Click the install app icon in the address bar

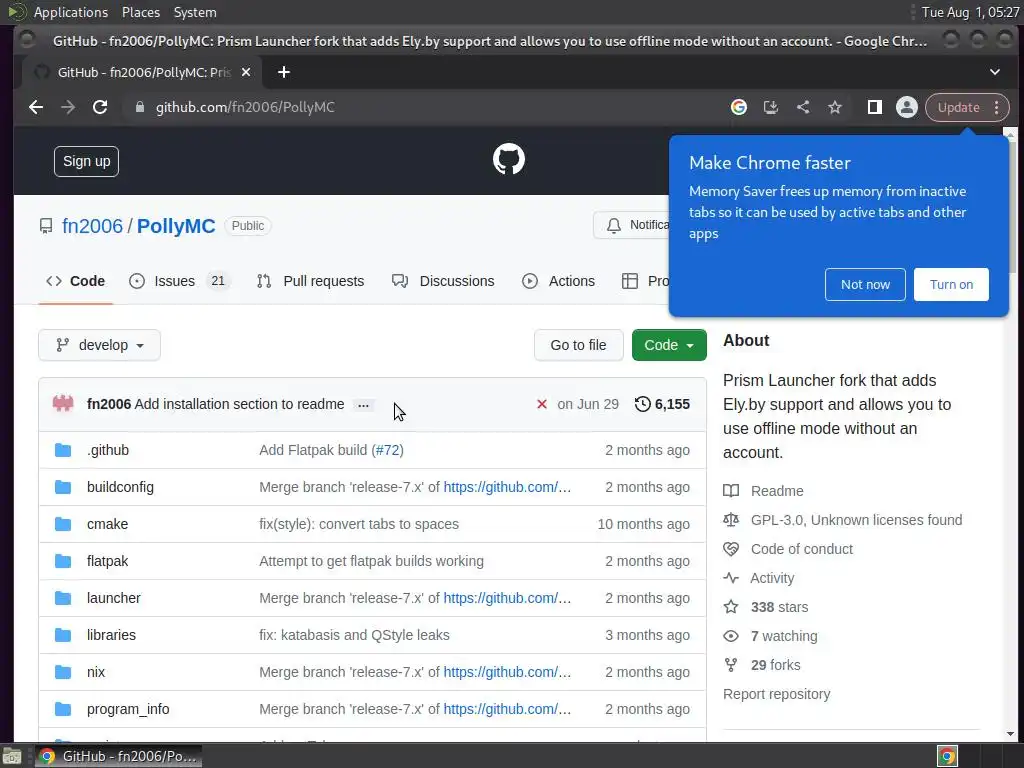tap(771, 107)
